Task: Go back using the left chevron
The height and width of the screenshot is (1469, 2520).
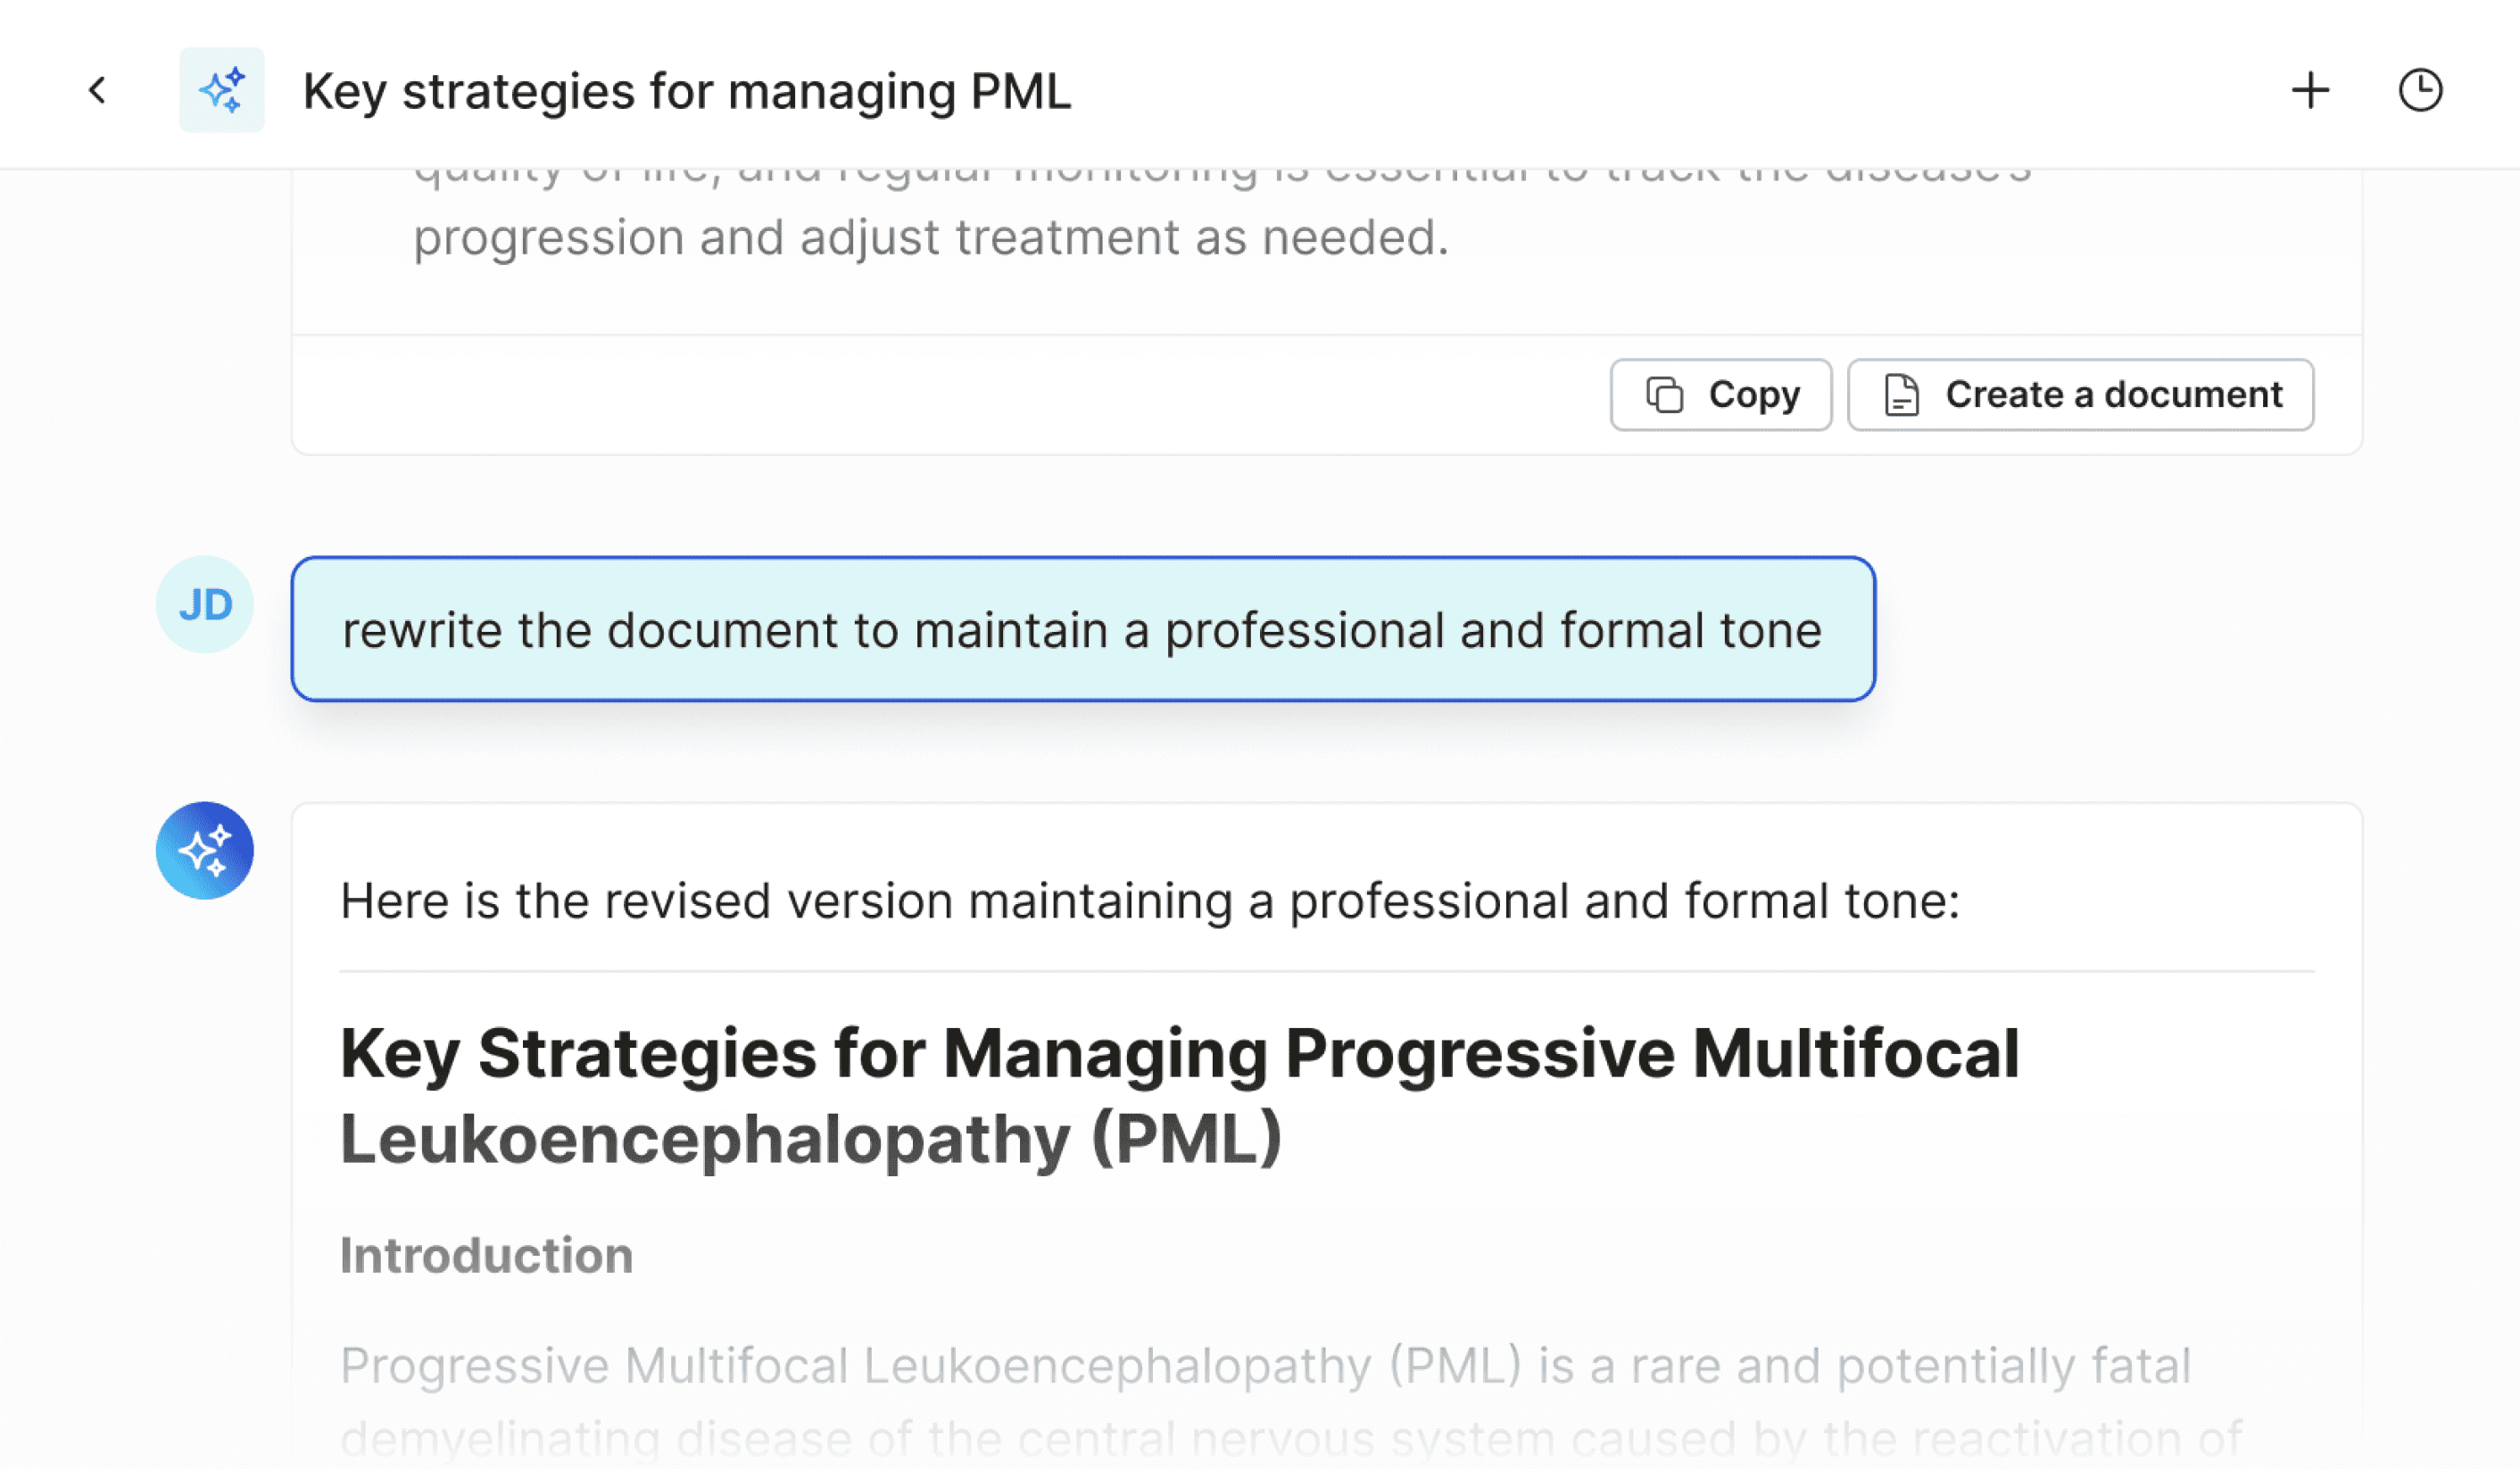Action: pyautogui.click(x=97, y=90)
